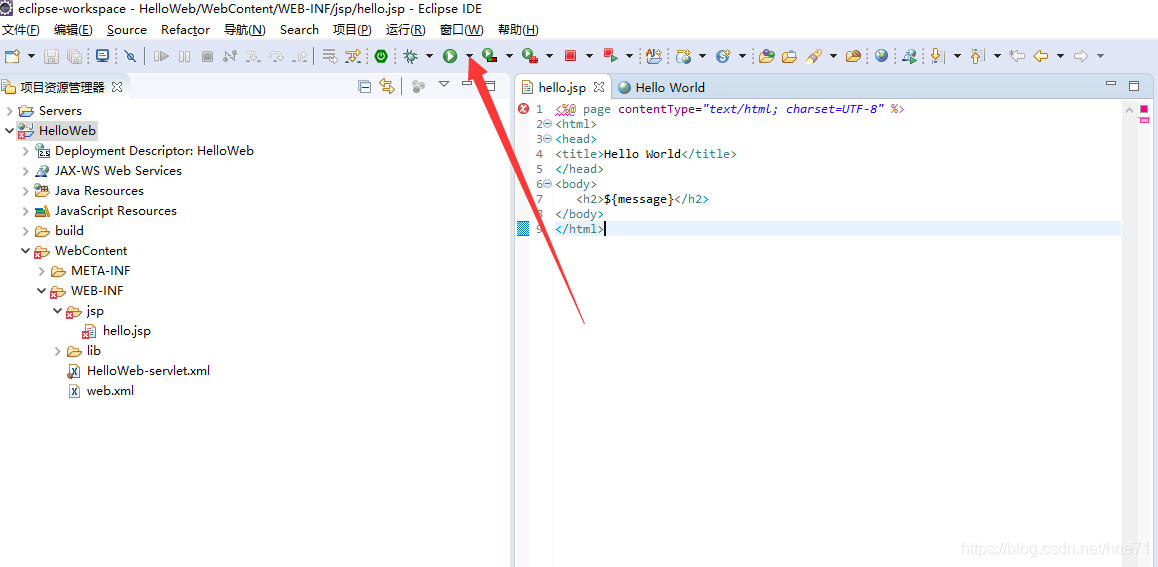Click the Resume debug icon
Screen dimensions: 1158x567
pos(162,55)
